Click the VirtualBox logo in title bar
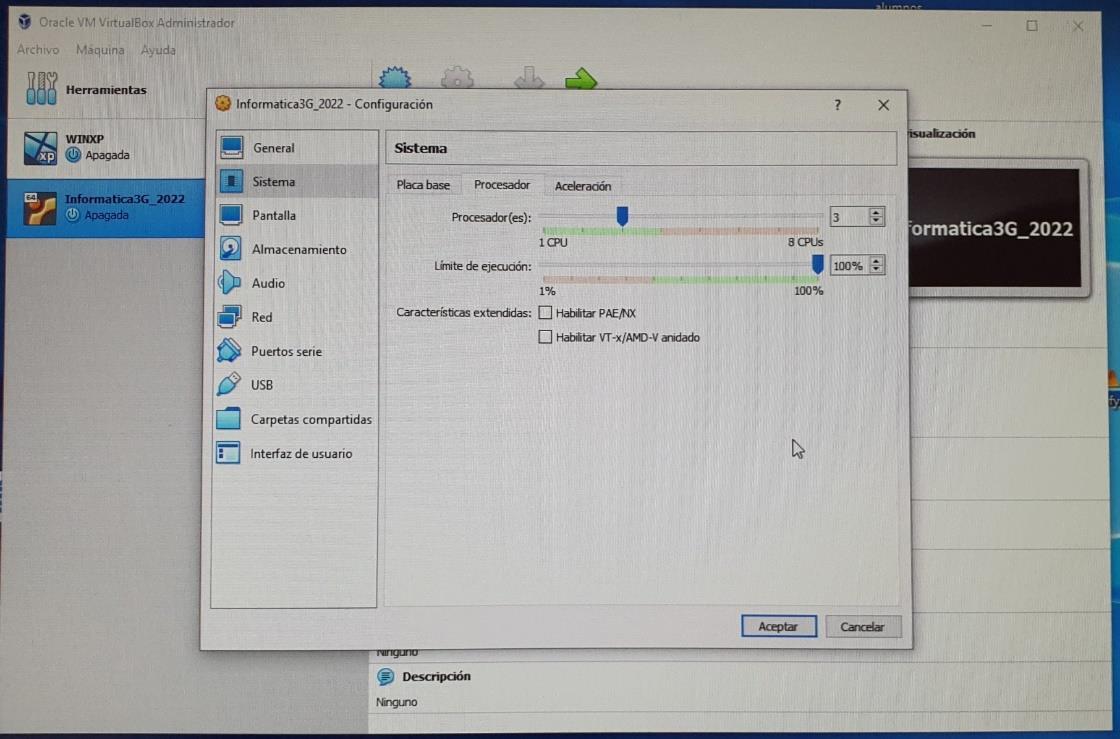 [25, 21]
